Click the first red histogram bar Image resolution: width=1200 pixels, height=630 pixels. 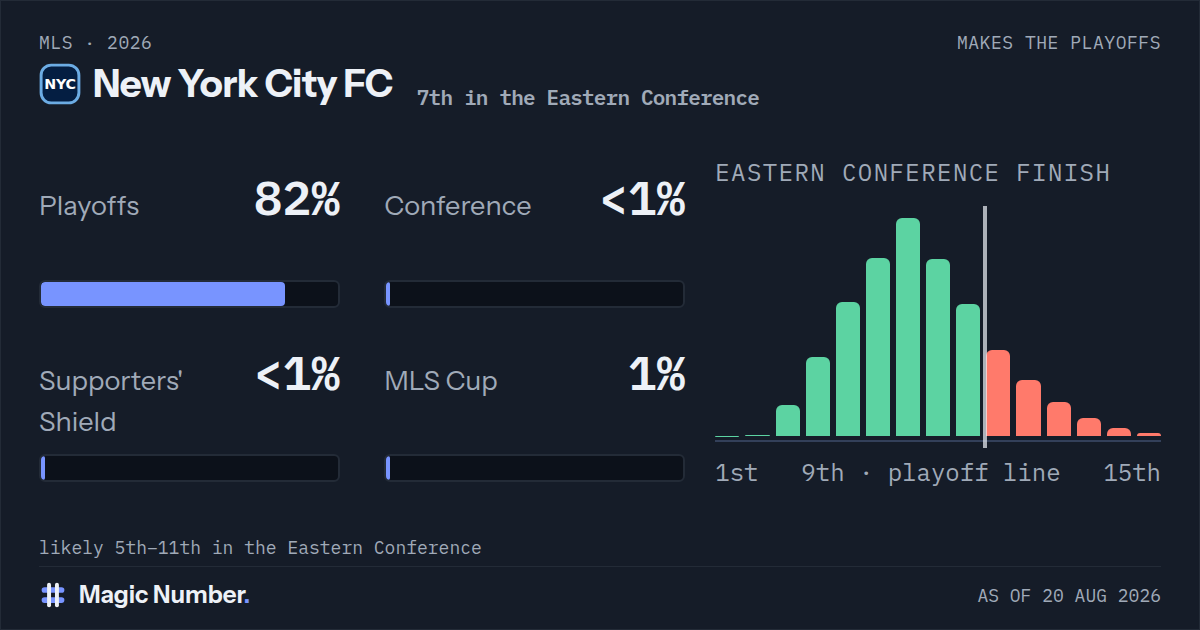[998, 393]
